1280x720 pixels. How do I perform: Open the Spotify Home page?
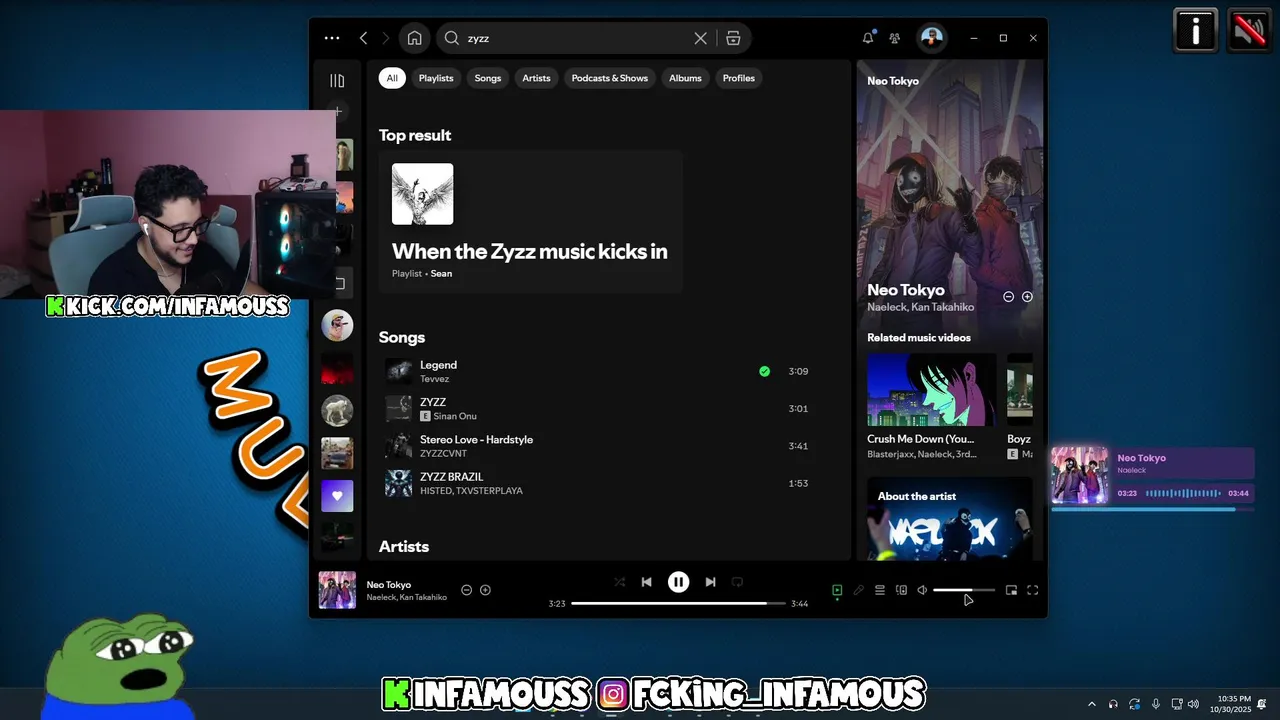(414, 38)
